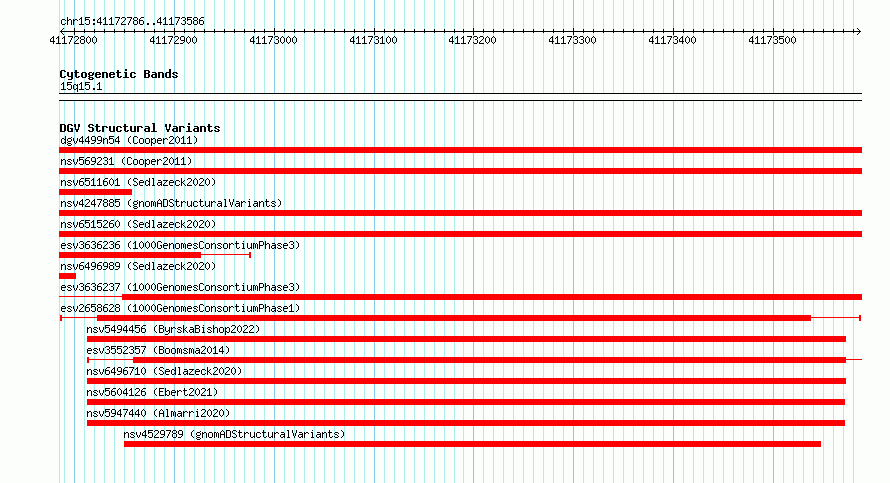This screenshot has height=483, width=890.
Task: Click the thick red bar of esv3636237
Action: pyautogui.click(x=492, y=297)
